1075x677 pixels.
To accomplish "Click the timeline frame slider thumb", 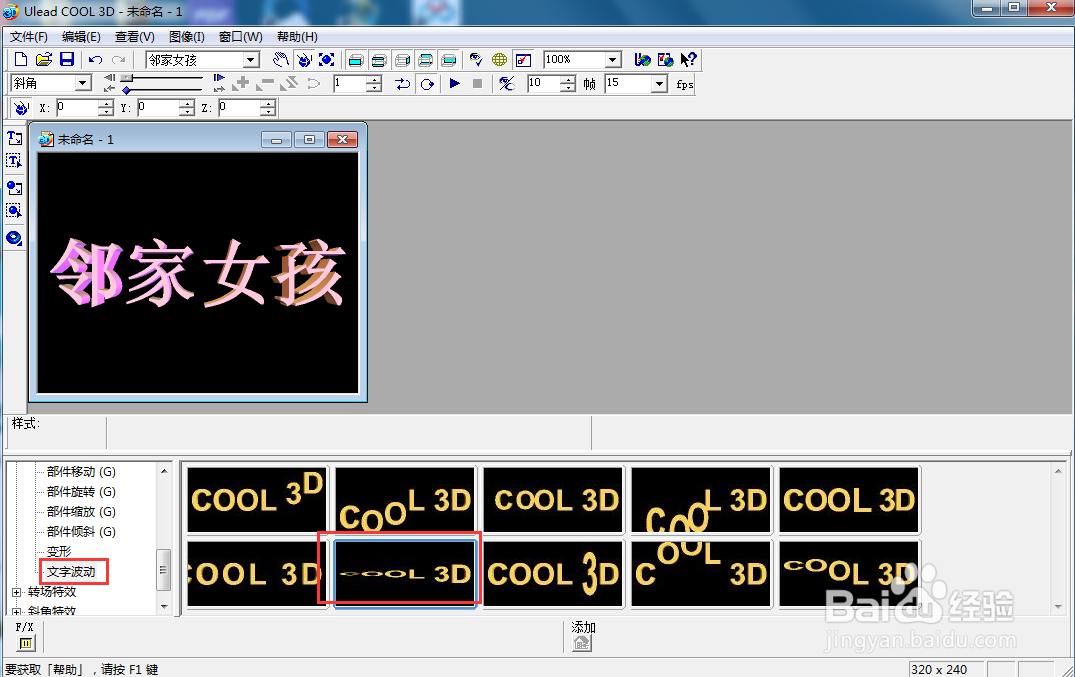I will coord(127,78).
